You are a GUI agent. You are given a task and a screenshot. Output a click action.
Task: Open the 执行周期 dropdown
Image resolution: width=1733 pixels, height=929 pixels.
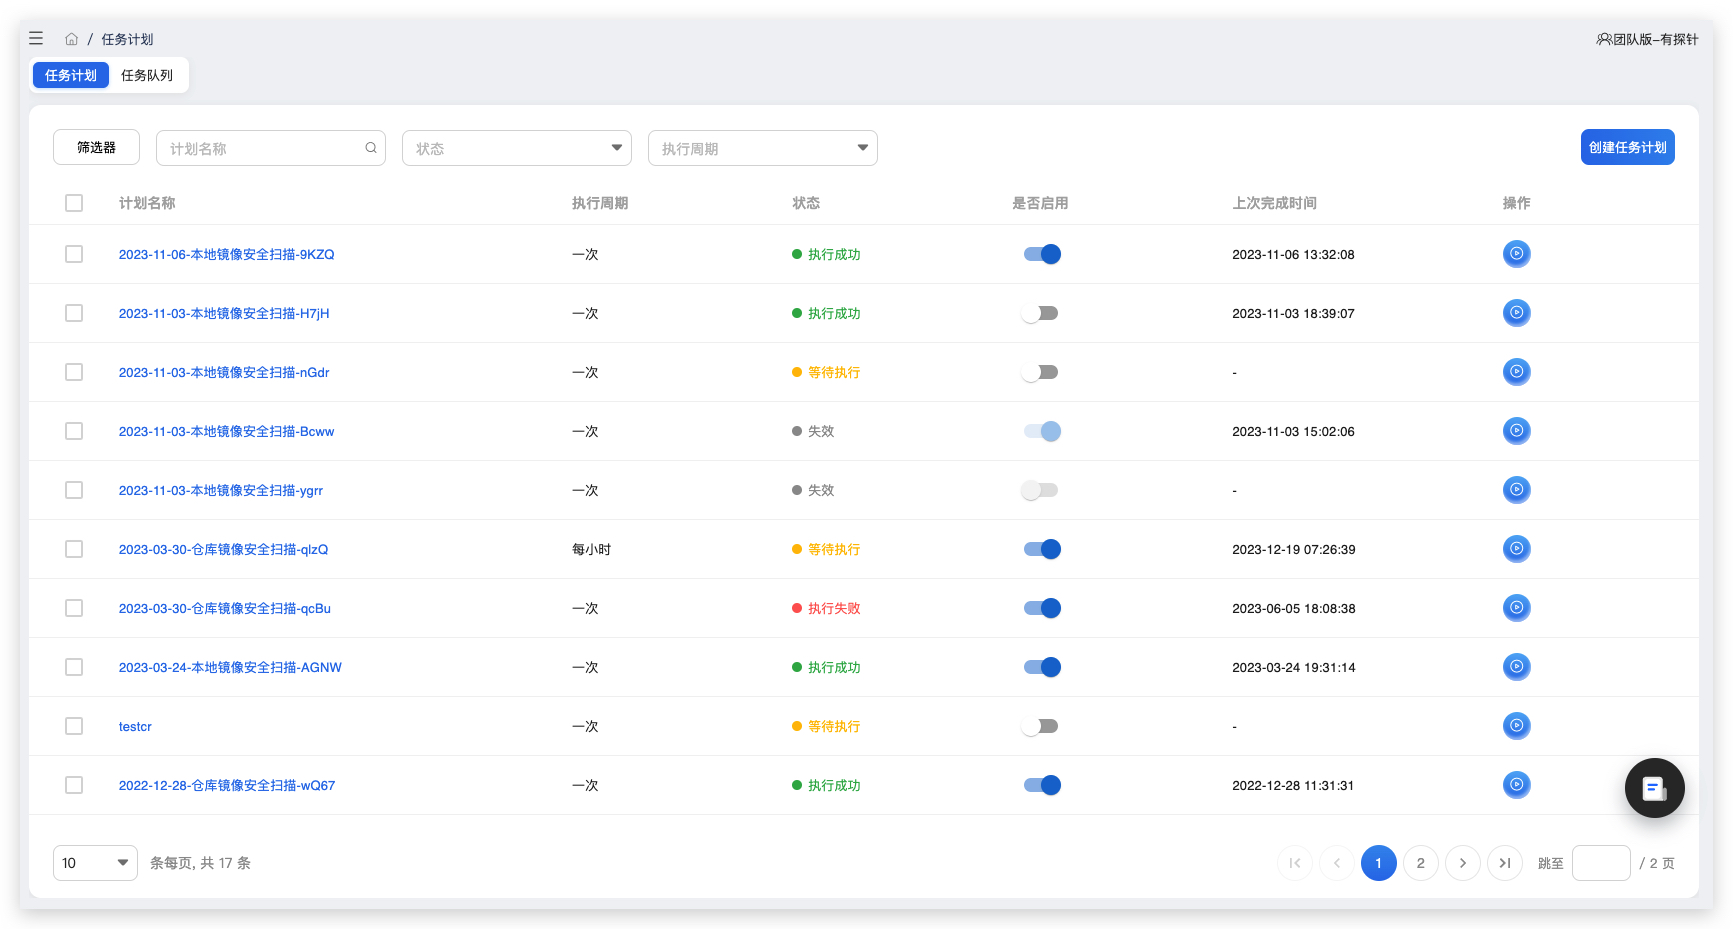click(763, 148)
